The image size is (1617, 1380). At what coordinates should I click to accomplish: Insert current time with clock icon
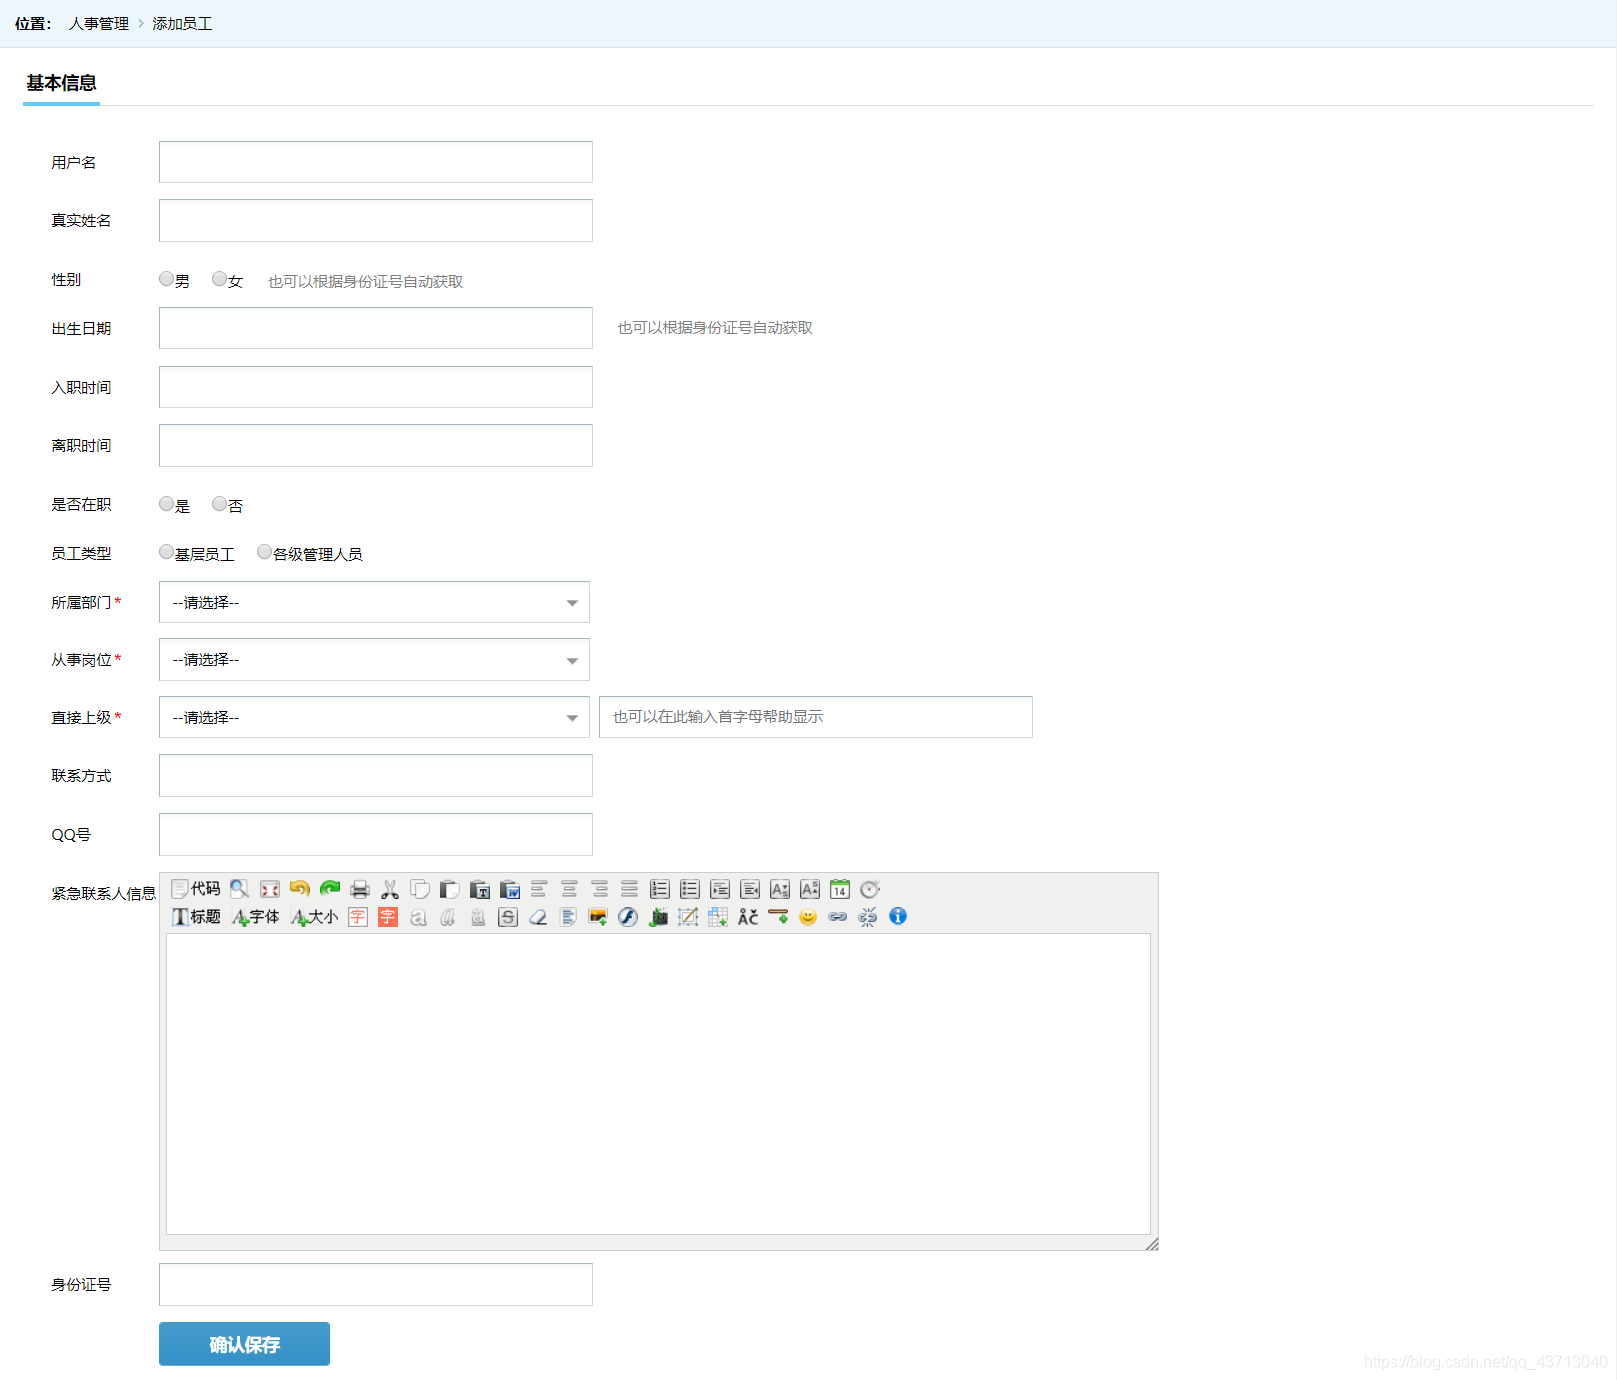click(870, 889)
